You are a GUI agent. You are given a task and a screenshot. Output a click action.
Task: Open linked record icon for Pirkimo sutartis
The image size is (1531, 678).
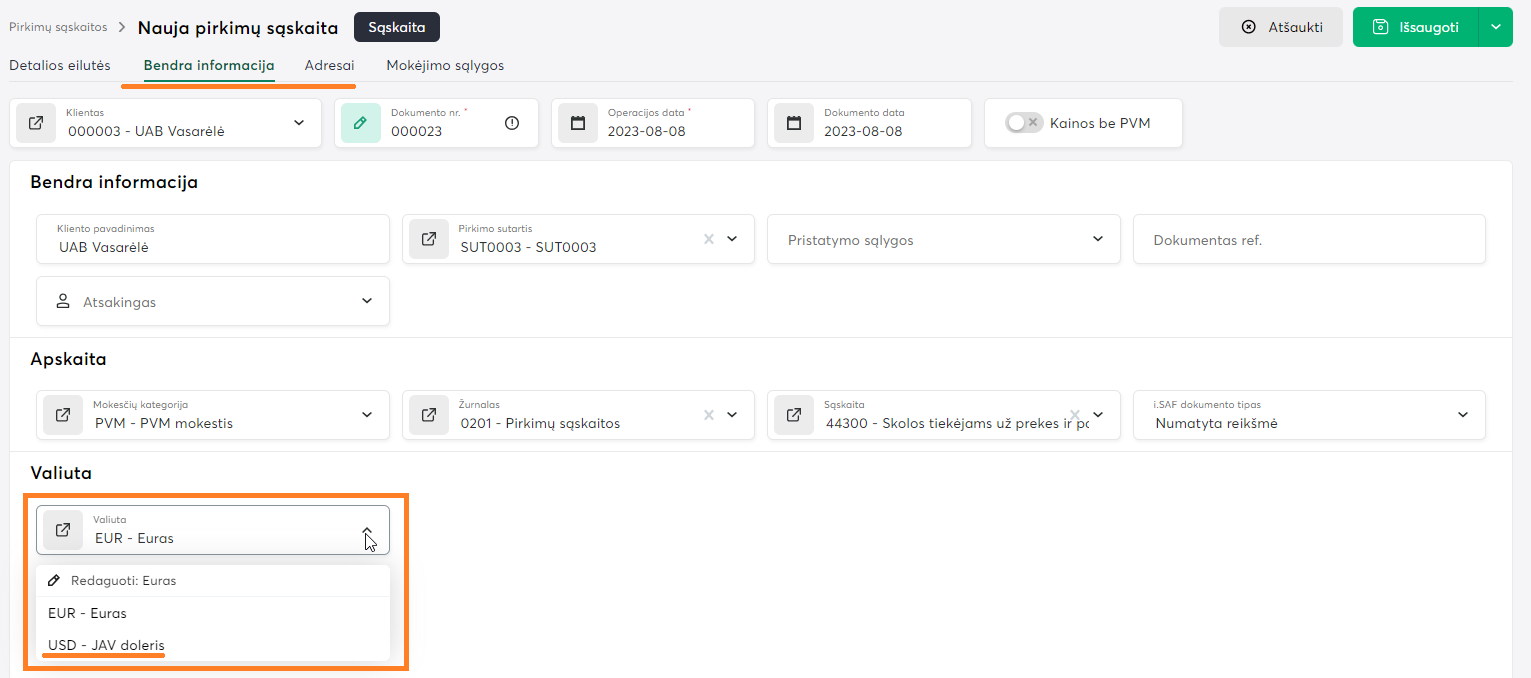429,240
